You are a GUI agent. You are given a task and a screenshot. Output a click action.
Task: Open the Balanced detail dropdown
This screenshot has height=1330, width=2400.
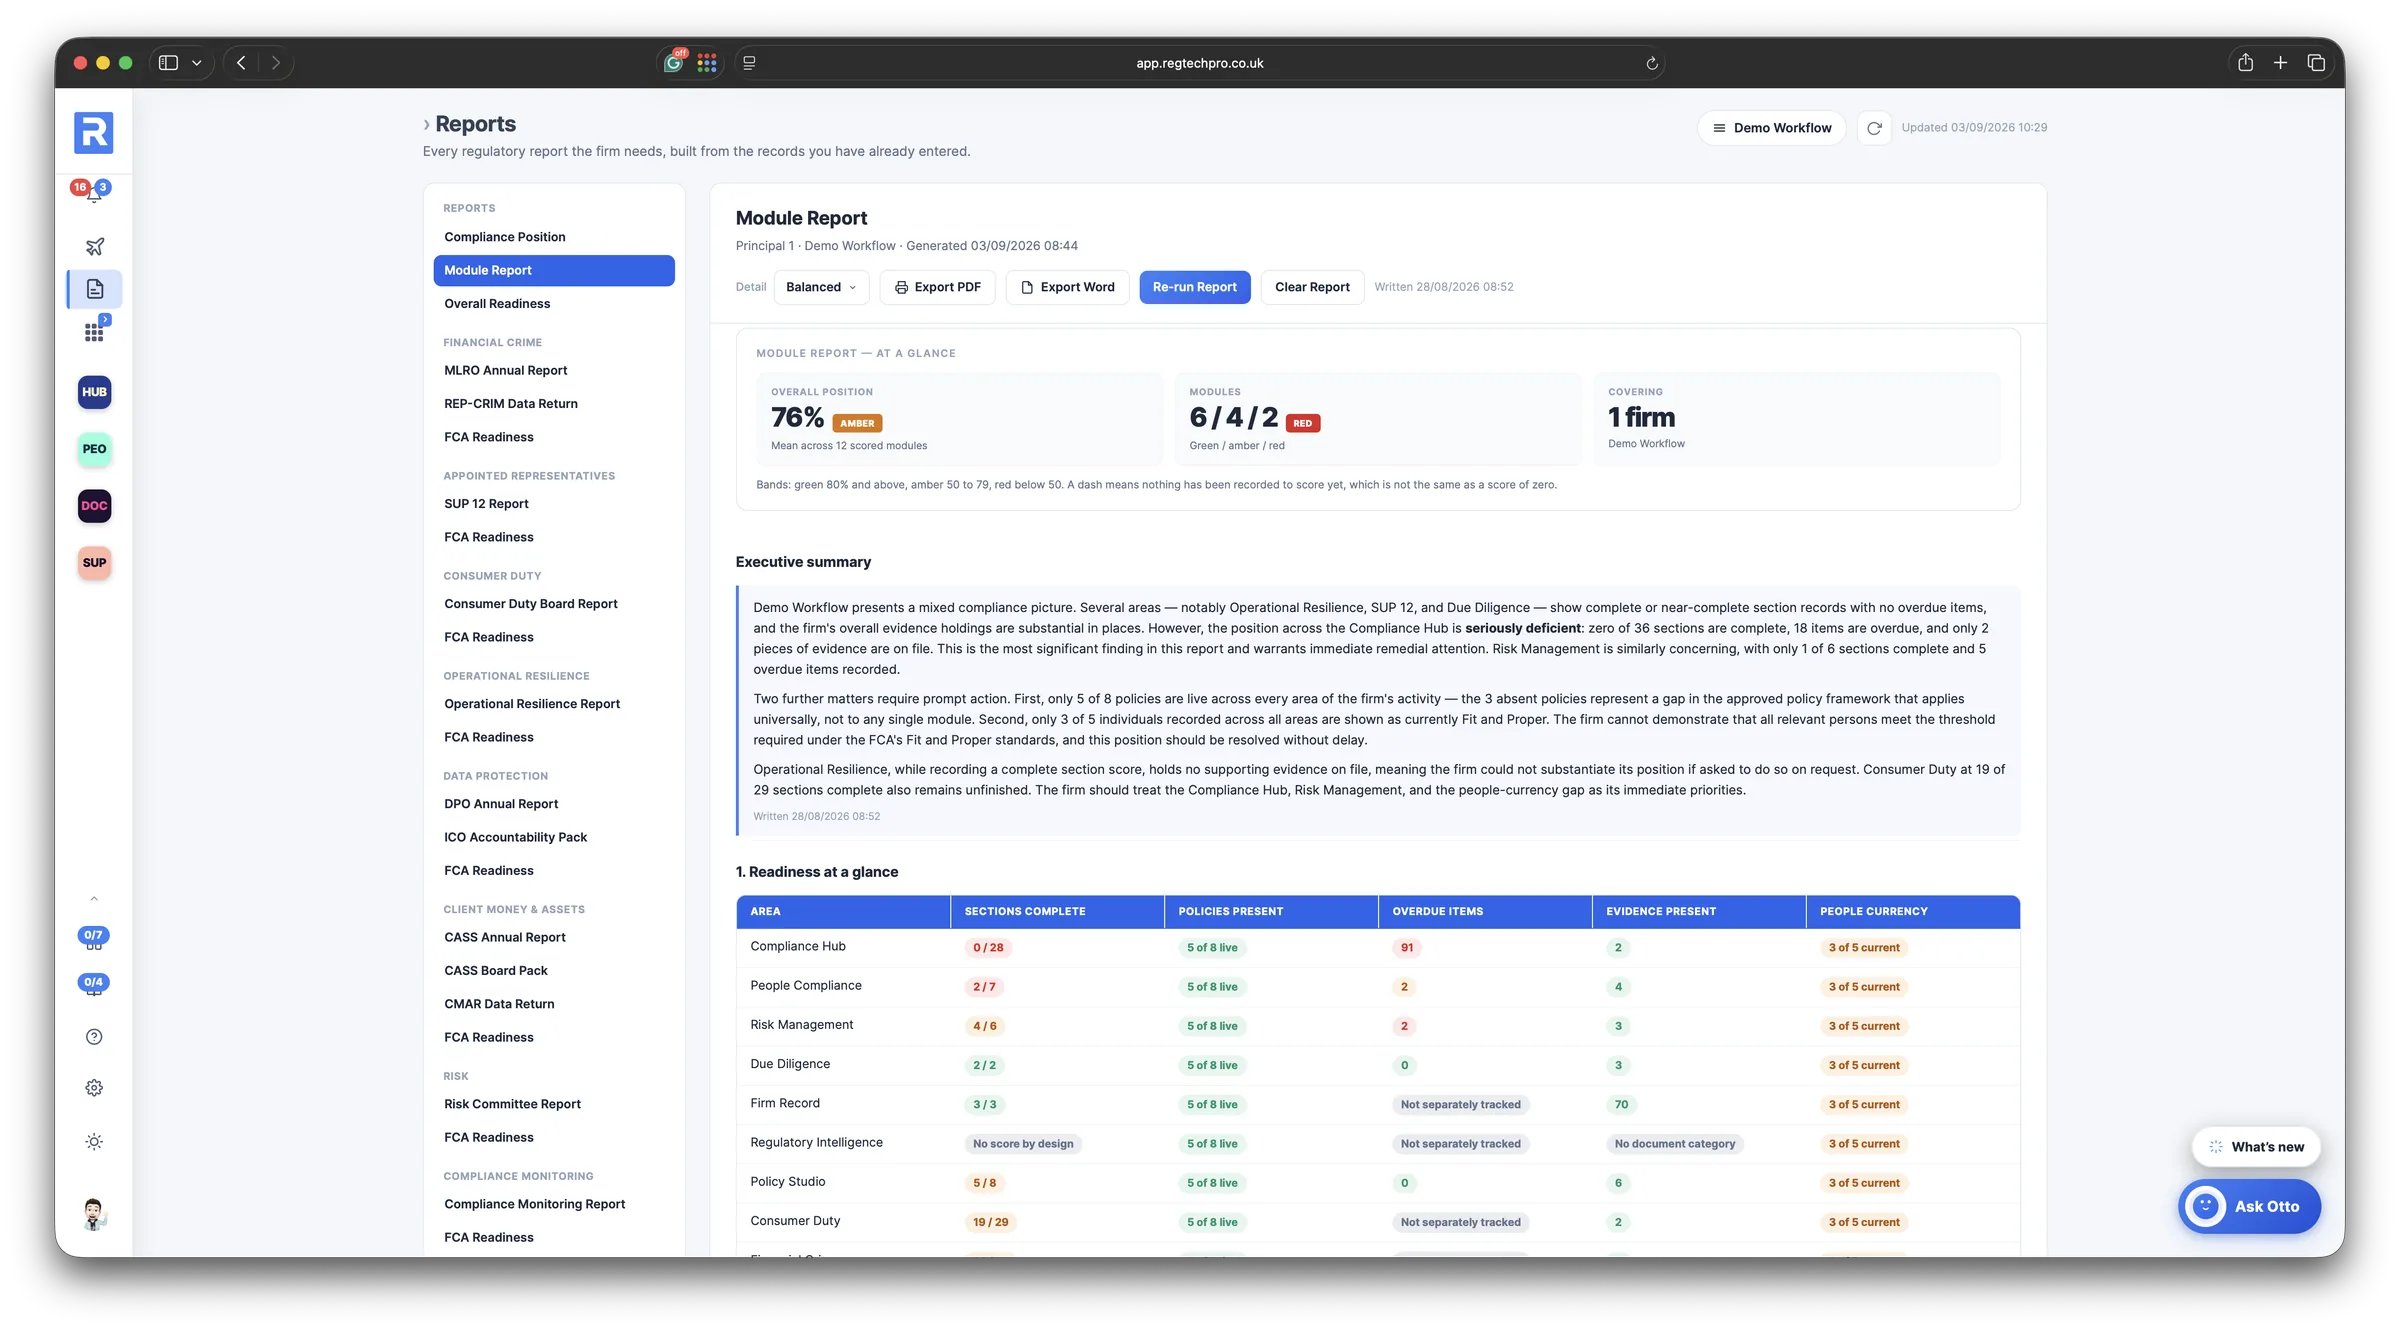[820, 287]
